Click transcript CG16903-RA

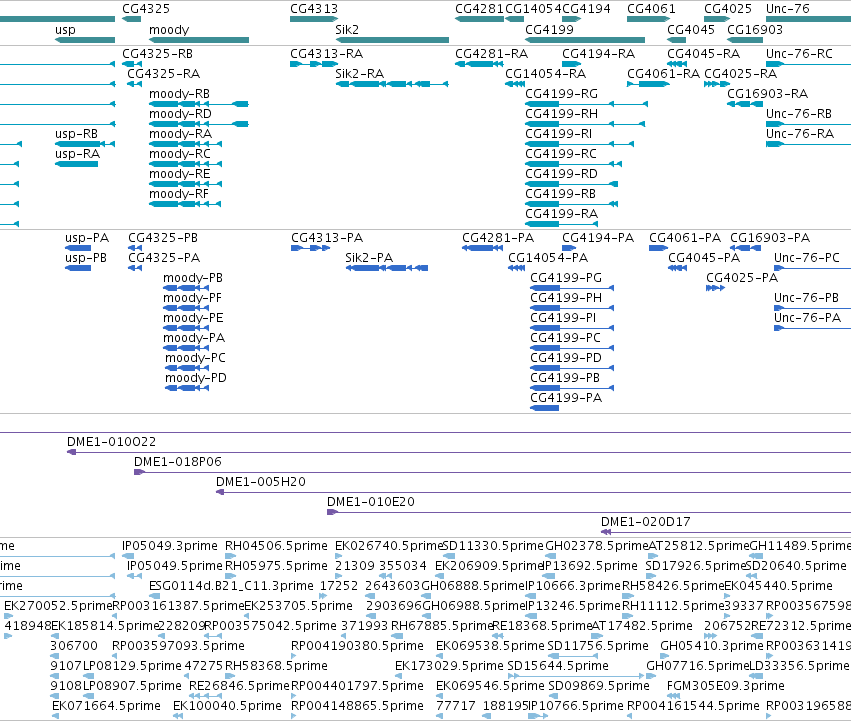point(767,94)
